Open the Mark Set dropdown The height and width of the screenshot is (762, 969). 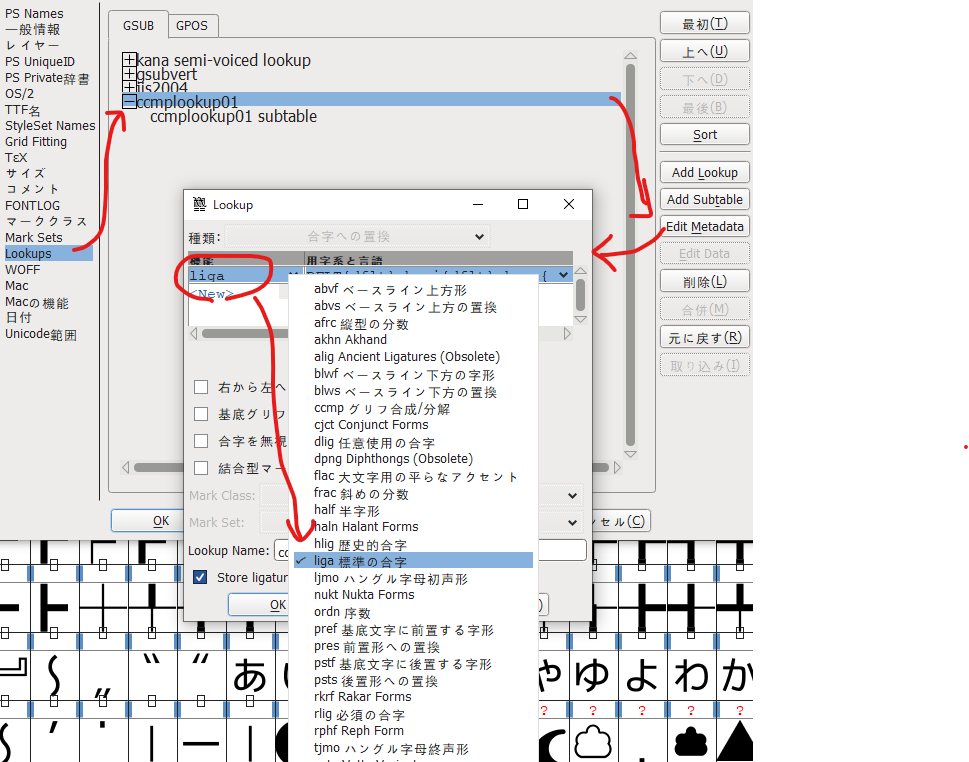(x=572, y=523)
